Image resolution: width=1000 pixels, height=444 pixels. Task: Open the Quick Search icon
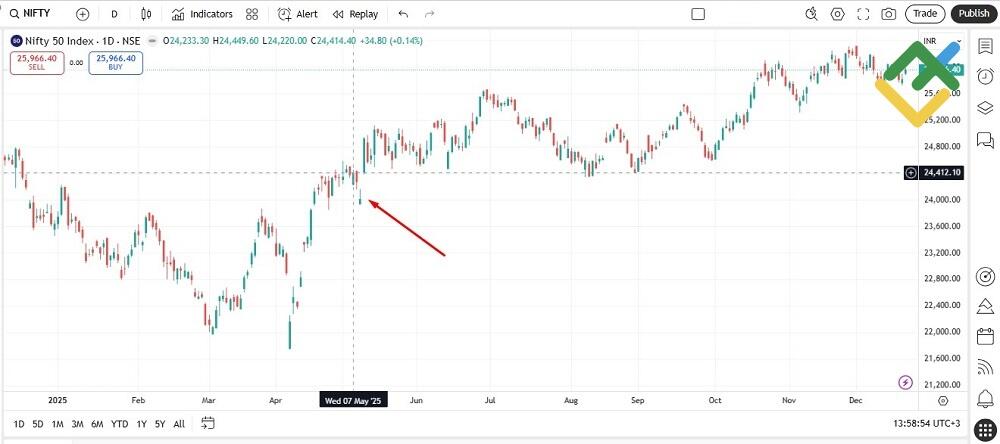(812, 14)
